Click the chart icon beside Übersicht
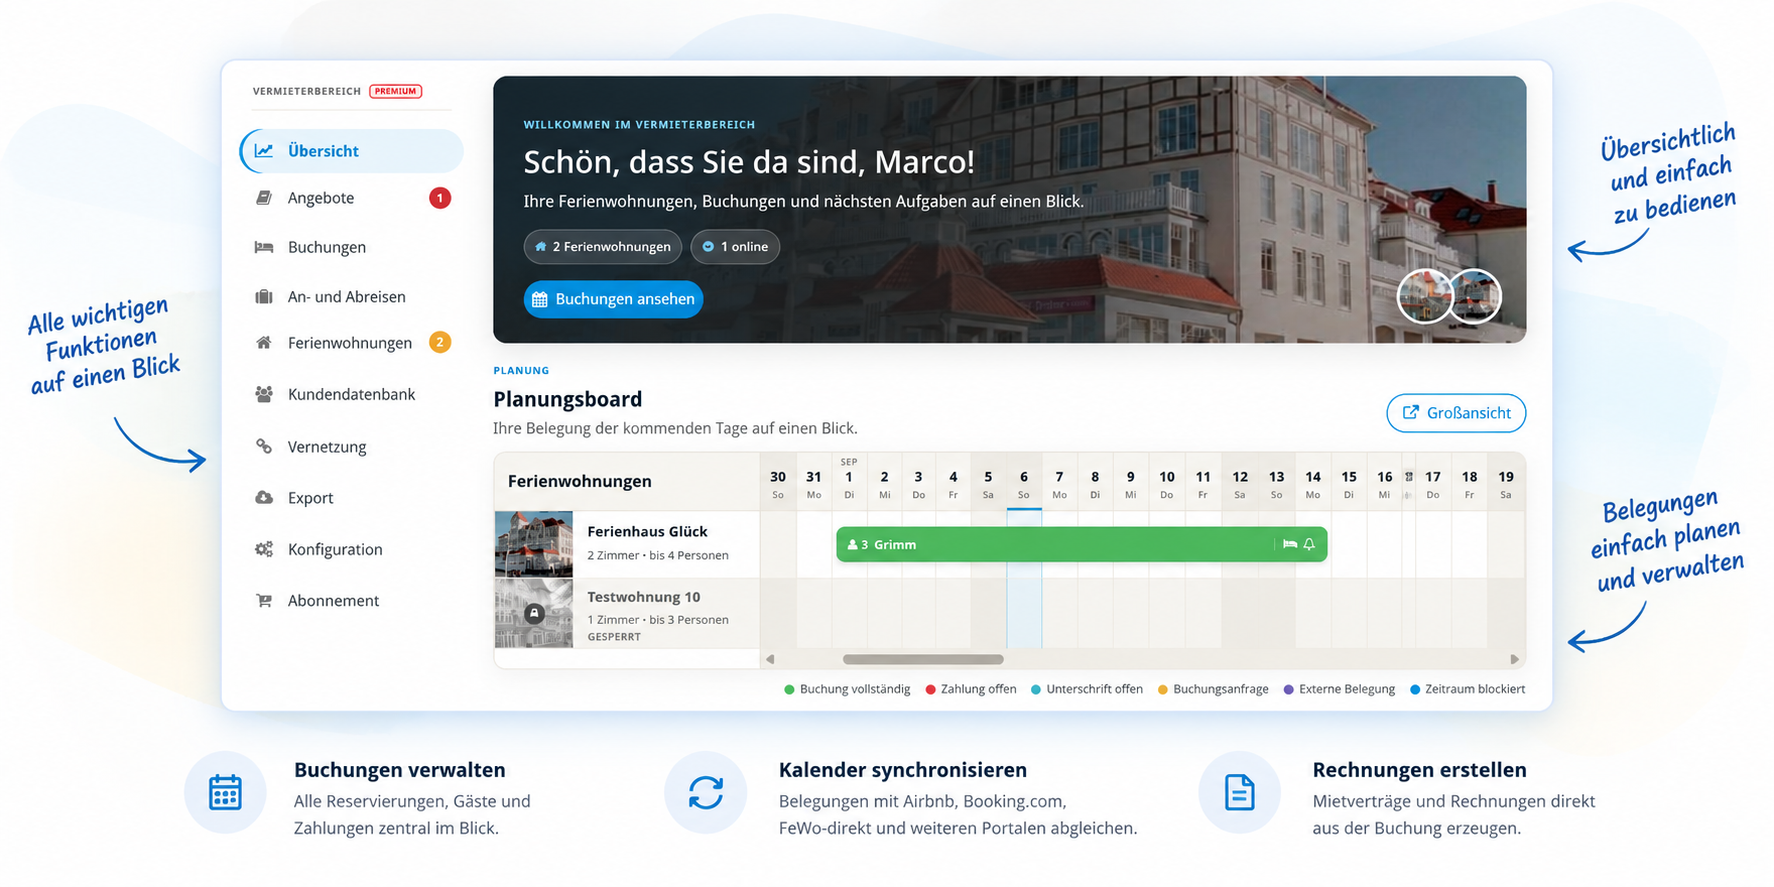 264,151
